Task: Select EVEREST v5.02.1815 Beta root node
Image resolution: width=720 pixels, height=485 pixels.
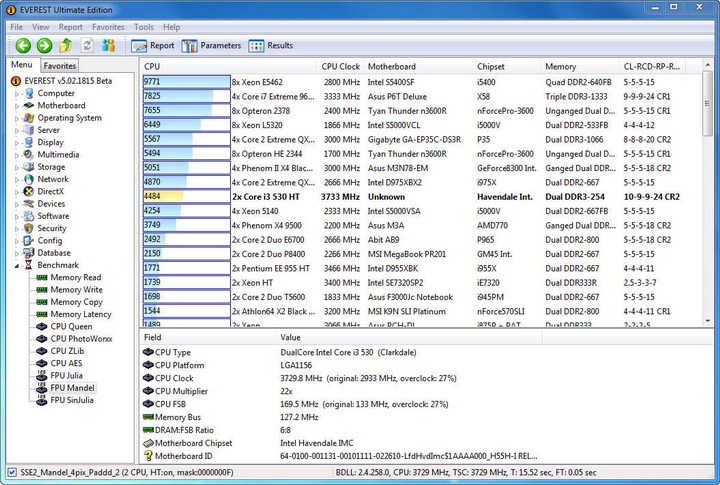Action: (x=68, y=81)
